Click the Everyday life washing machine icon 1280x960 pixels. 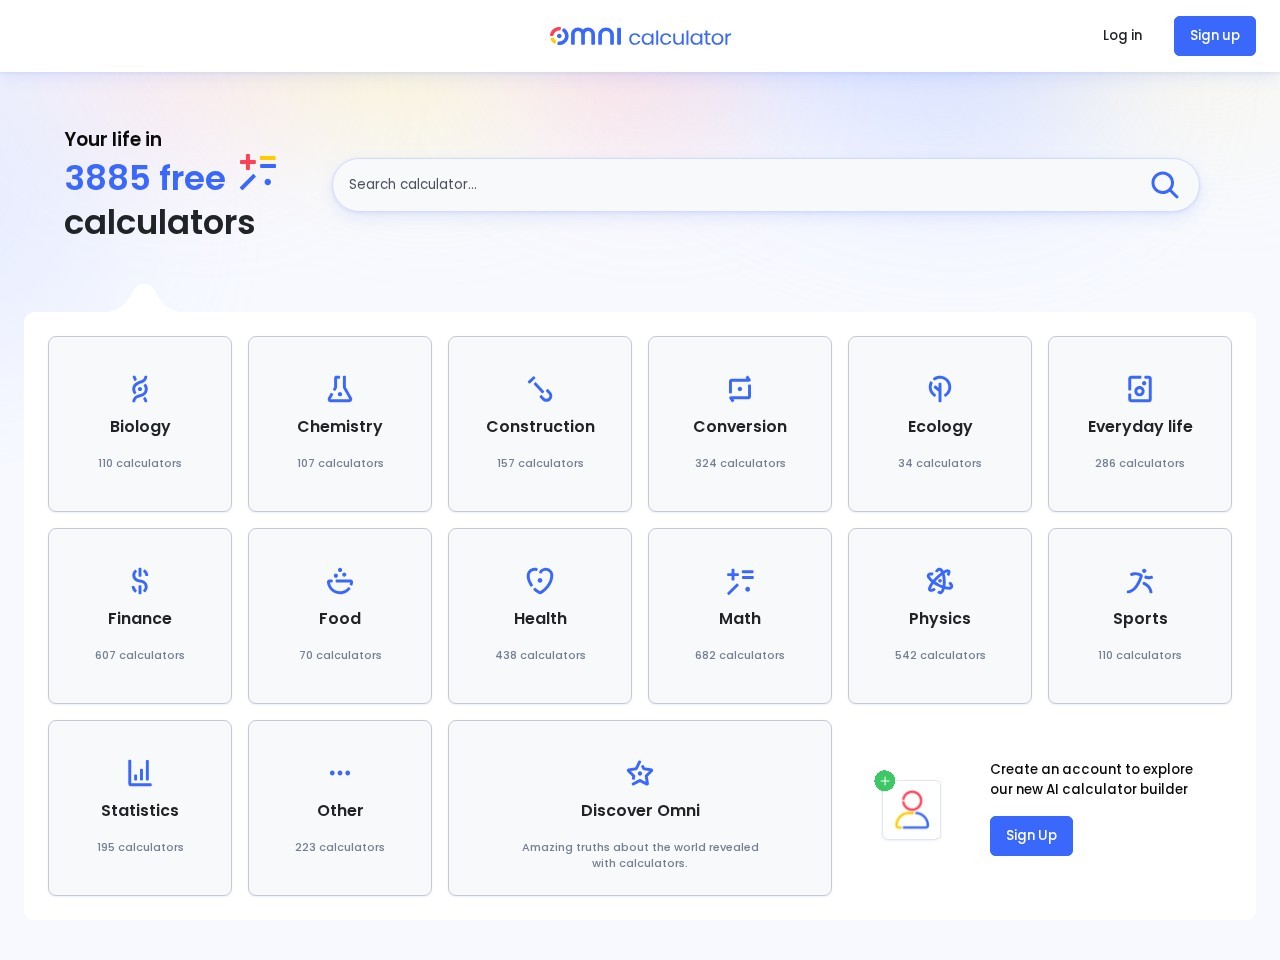tap(1140, 388)
